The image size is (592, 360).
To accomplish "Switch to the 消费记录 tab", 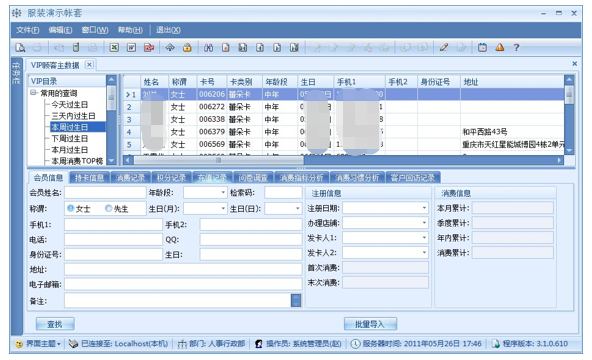I will coord(130,177).
